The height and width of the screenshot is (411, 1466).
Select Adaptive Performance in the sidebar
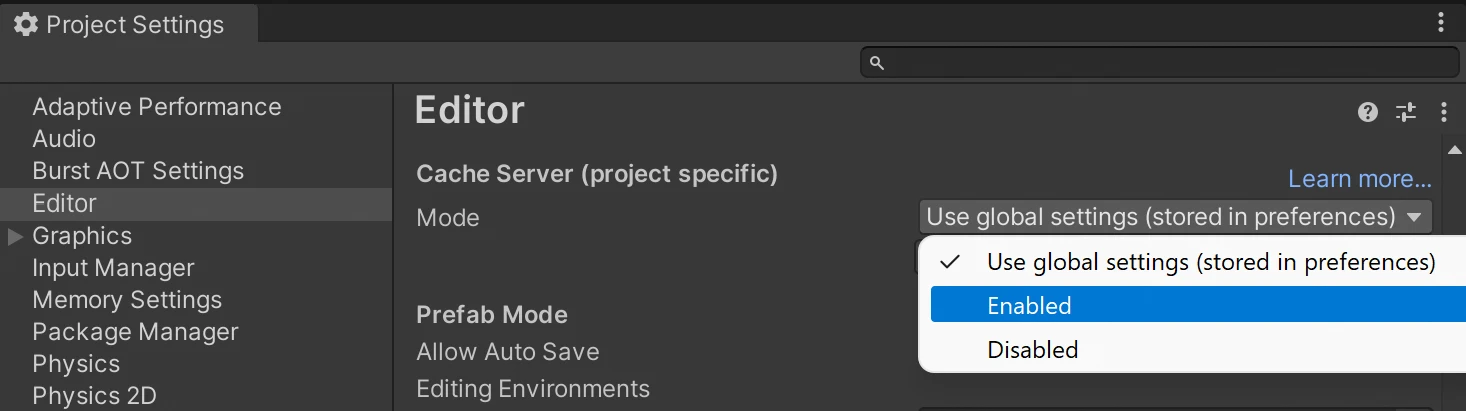click(156, 107)
